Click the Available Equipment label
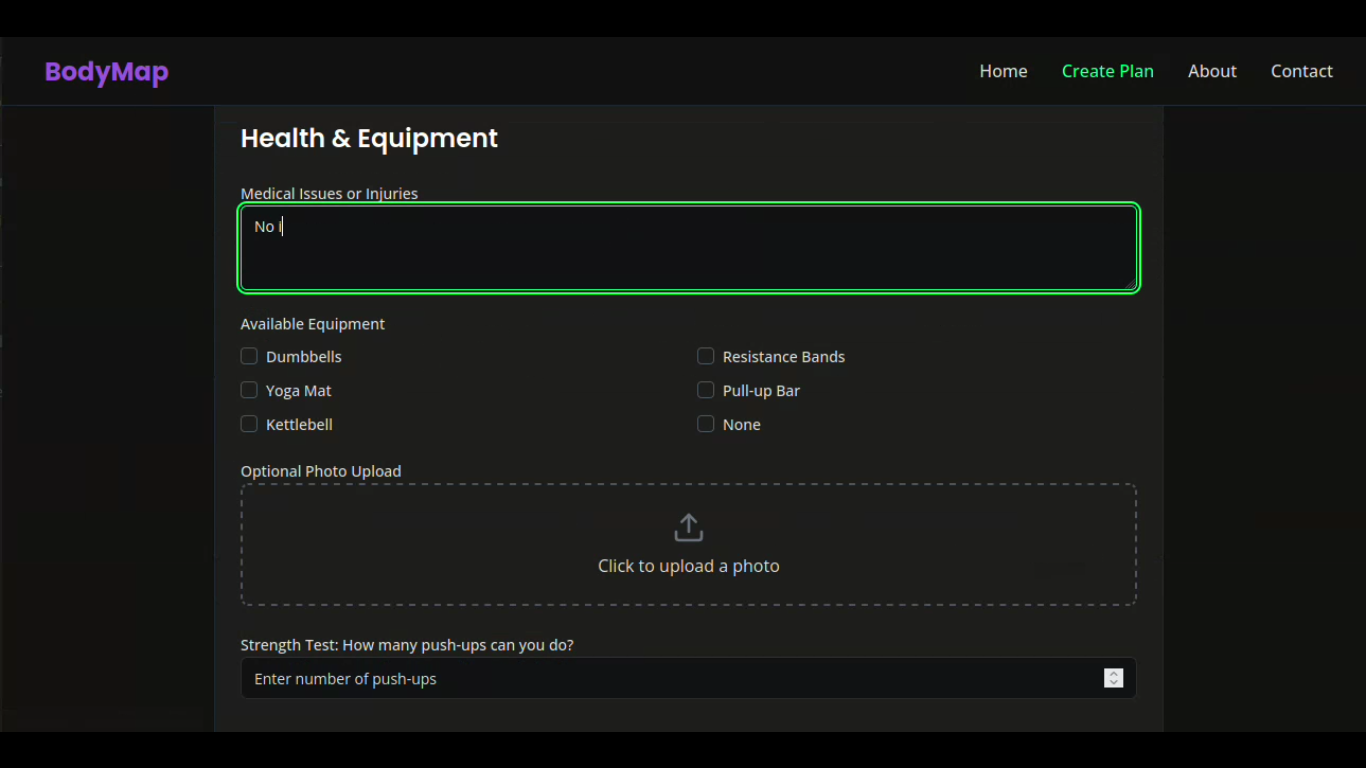 click(x=312, y=324)
